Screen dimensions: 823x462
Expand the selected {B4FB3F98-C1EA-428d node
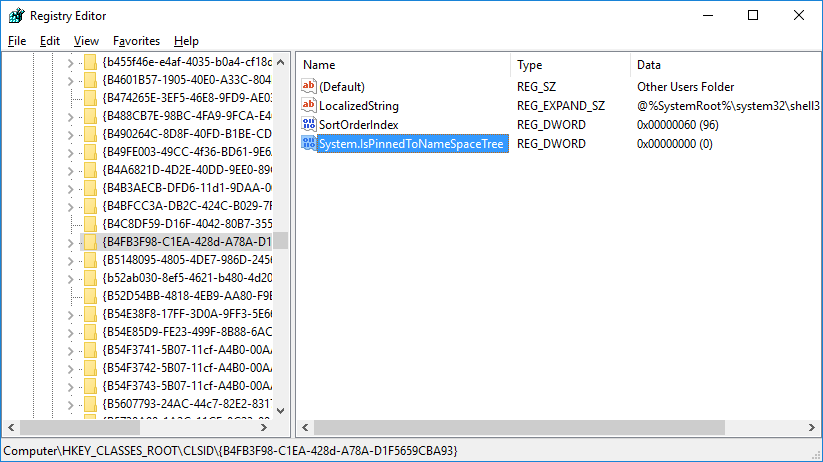tap(70, 243)
